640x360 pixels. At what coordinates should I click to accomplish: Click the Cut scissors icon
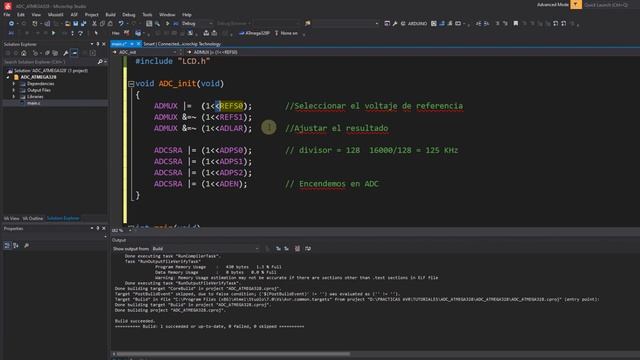click(x=94, y=24)
